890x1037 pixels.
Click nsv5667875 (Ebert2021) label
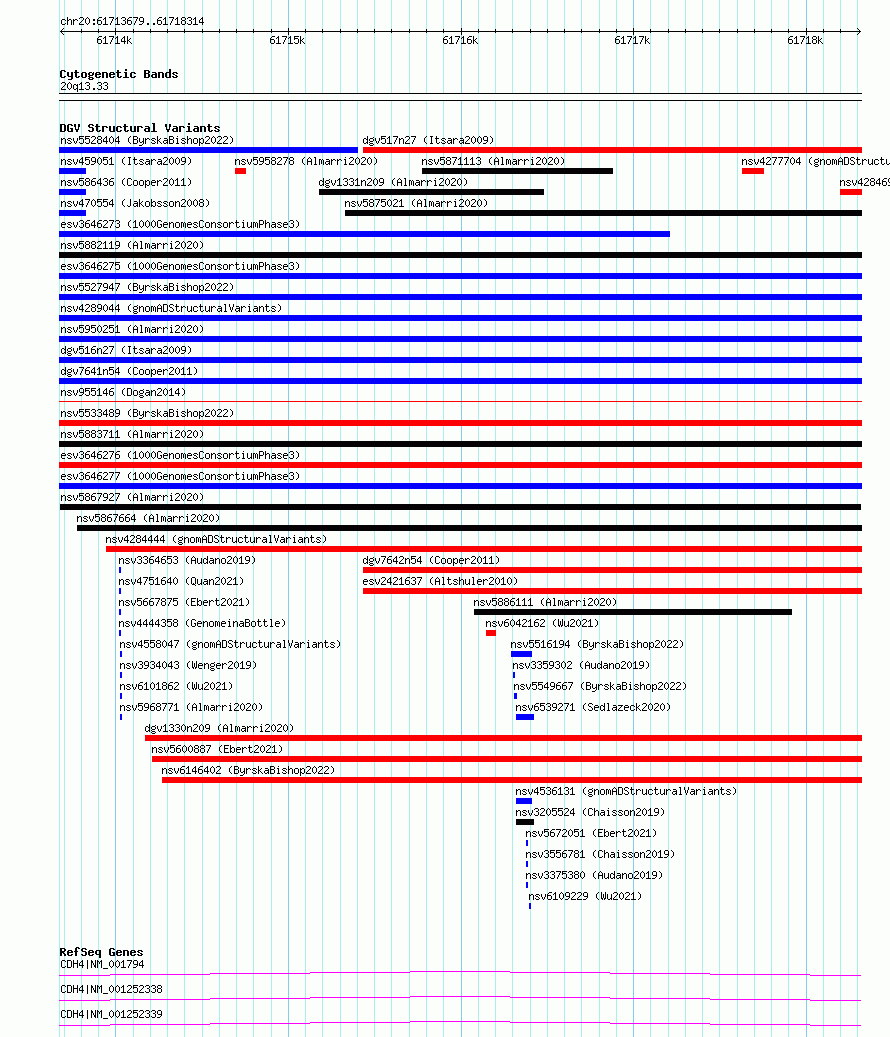[184, 602]
